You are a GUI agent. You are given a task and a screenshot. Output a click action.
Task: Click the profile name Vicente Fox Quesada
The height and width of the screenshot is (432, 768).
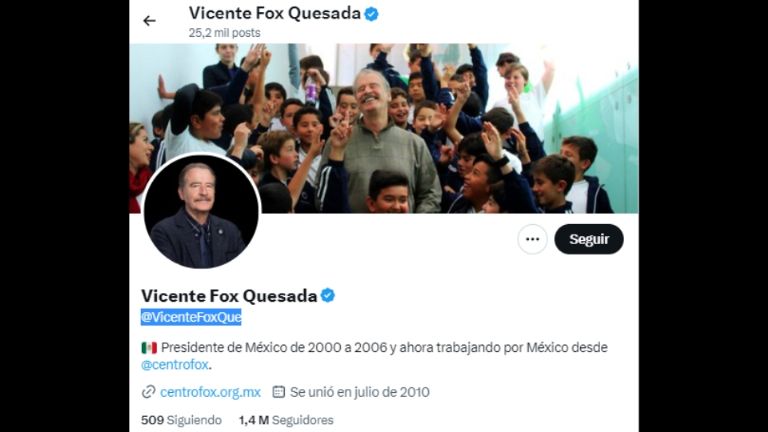pos(229,295)
